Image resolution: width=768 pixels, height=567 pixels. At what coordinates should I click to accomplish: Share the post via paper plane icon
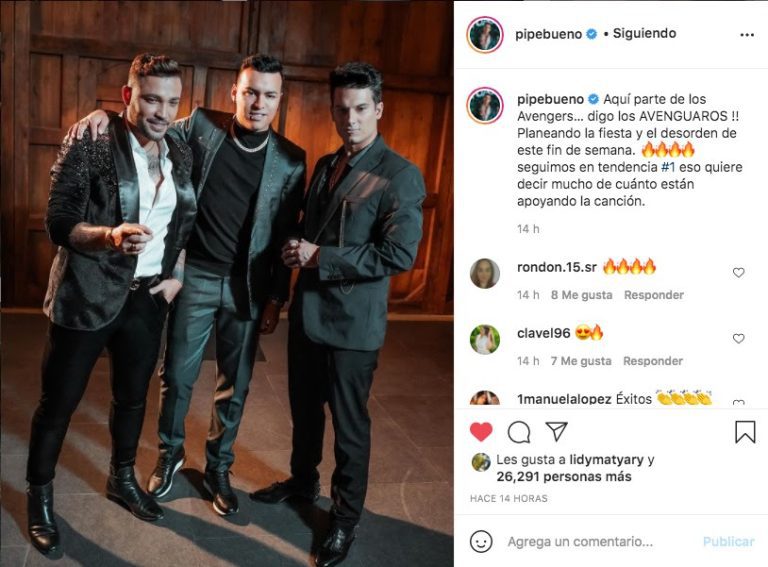(x=557, y=431)
